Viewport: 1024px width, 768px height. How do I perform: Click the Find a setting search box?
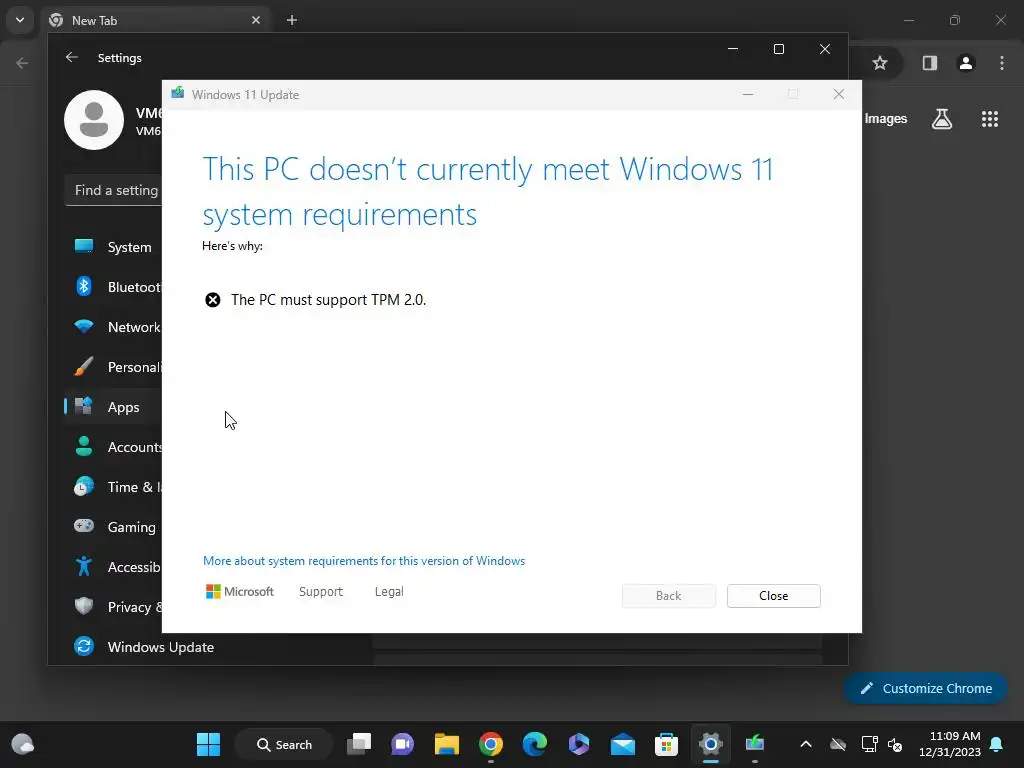[114, 190]
